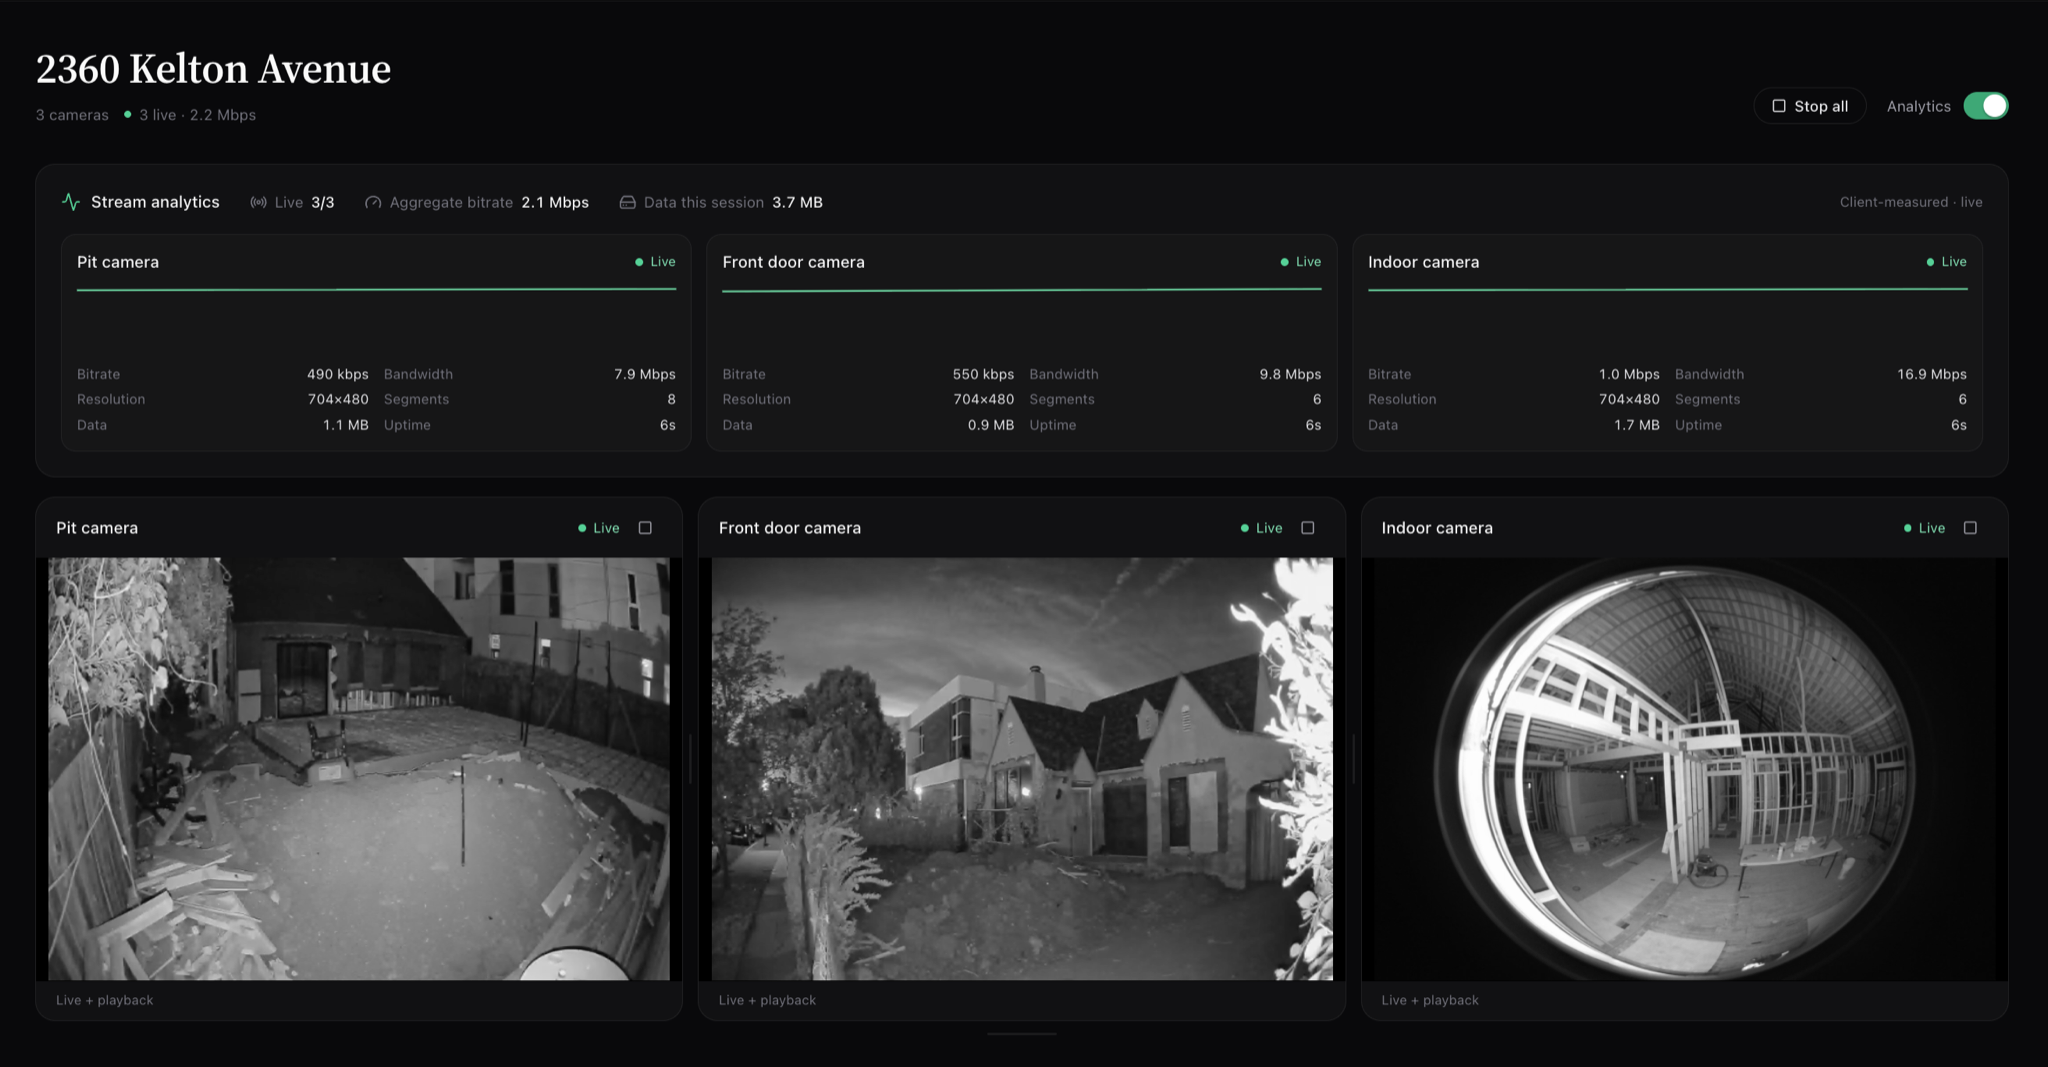
Task: Click the Front door camera video tile title
Action: click(790, 528)
